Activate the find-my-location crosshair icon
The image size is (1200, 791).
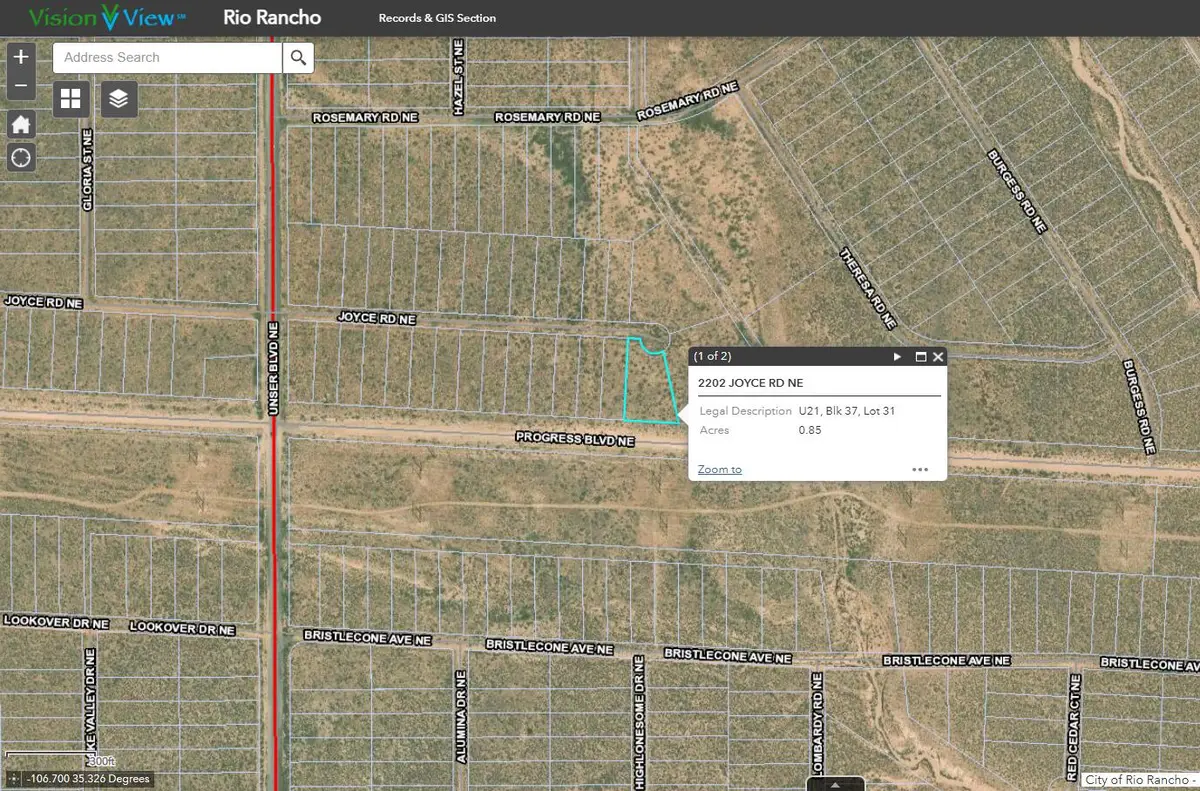[20, 157]
